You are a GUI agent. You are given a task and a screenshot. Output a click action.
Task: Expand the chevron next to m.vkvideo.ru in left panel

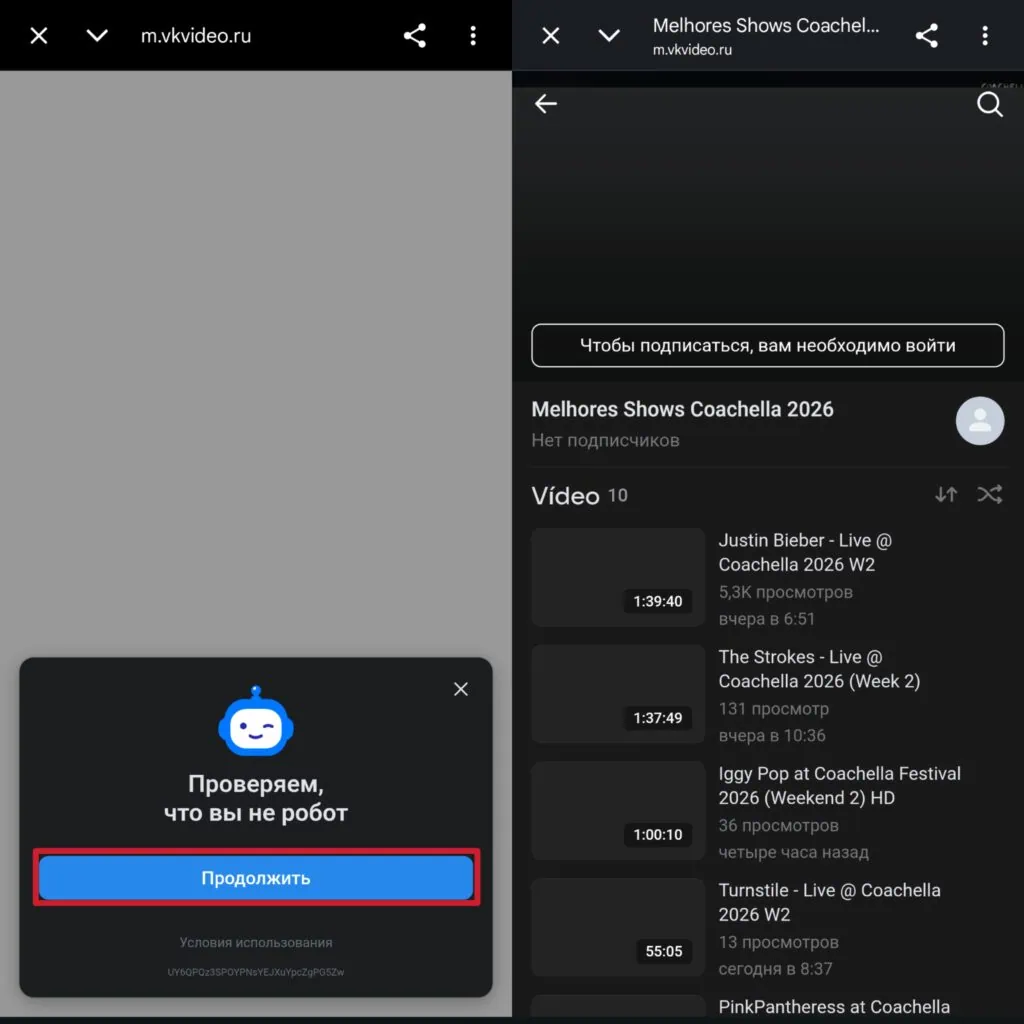click(x=97, y=35)
